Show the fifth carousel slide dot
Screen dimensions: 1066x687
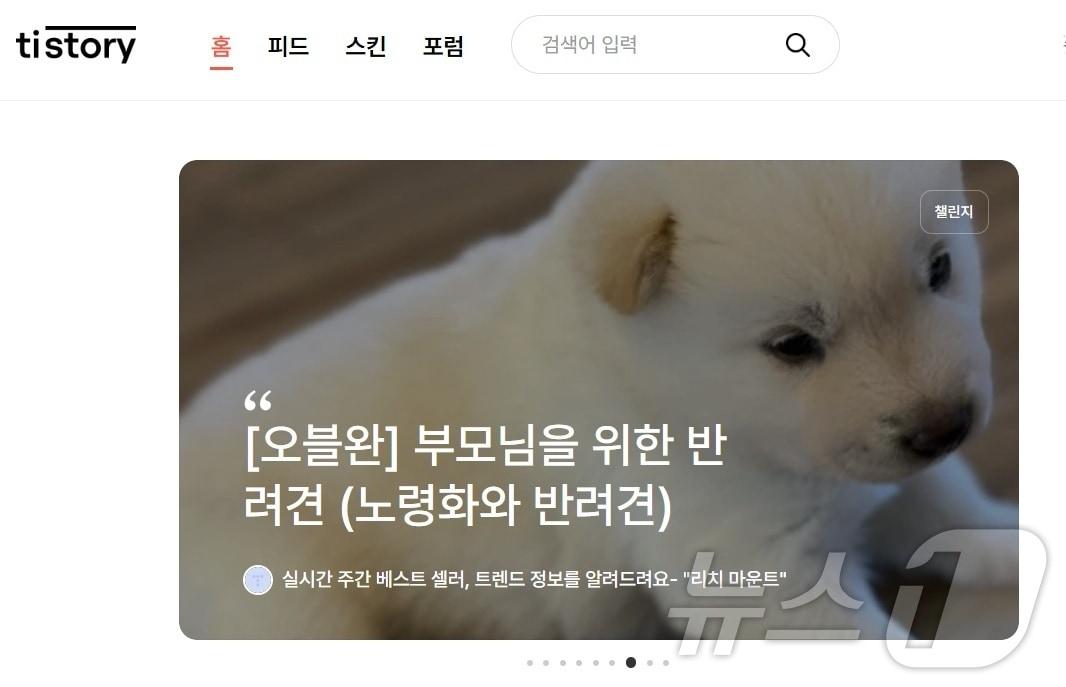596,663
